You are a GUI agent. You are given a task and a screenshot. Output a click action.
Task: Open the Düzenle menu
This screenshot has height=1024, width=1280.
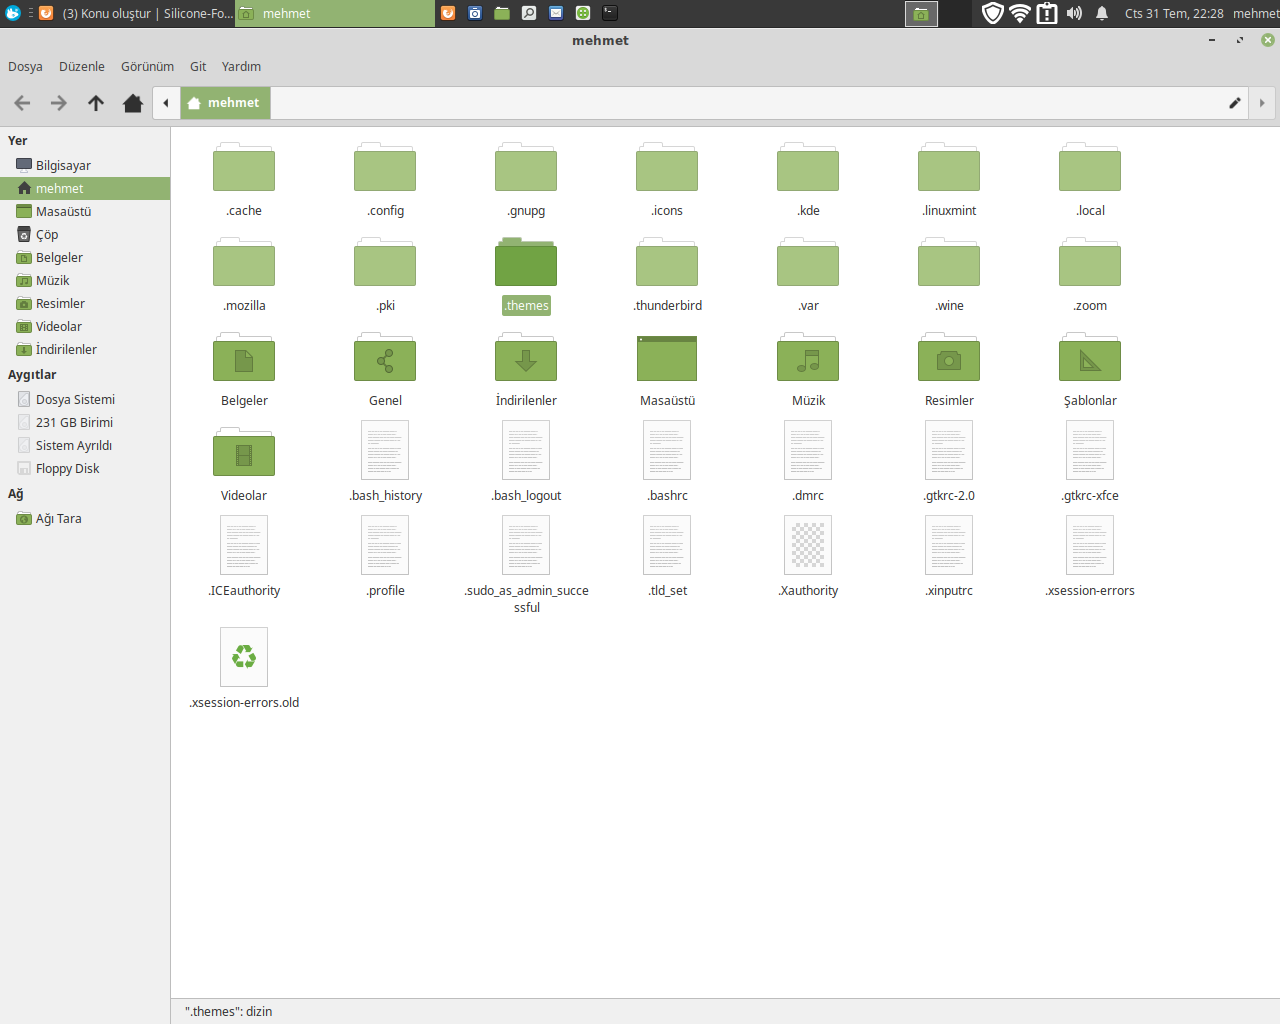[x=82, y=66]
